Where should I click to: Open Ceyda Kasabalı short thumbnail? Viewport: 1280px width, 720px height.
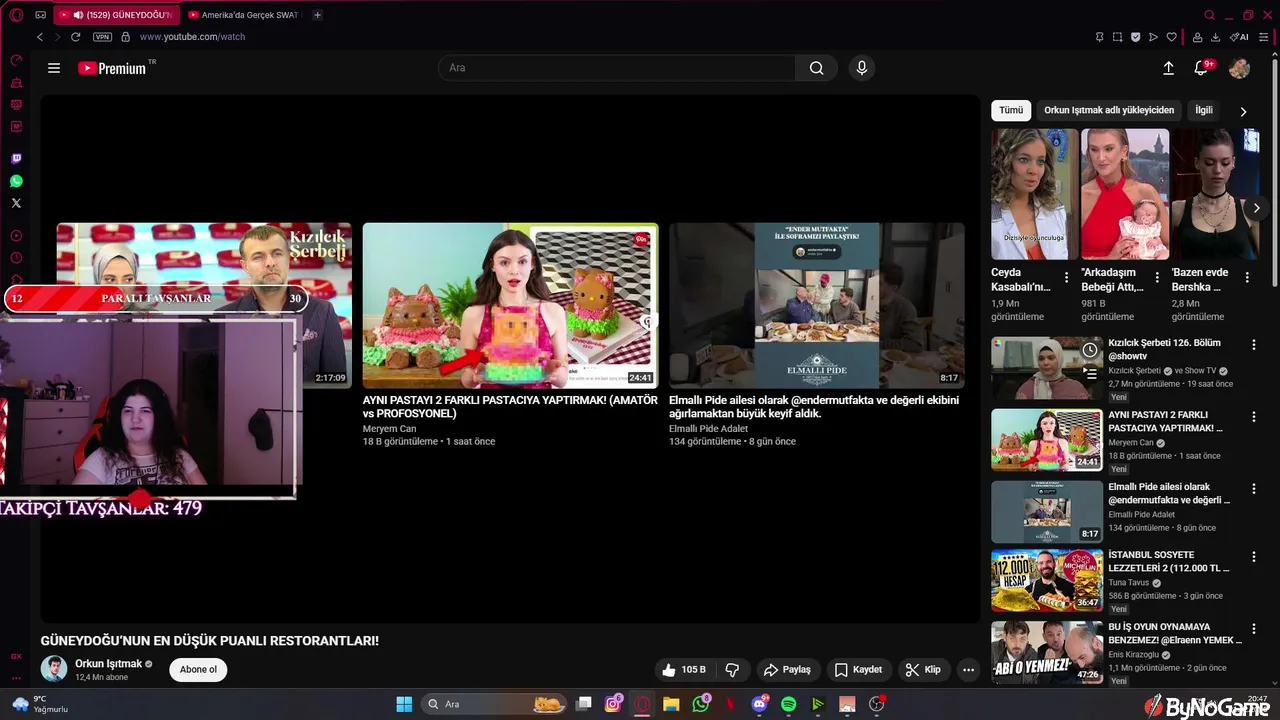(1035, 194)
